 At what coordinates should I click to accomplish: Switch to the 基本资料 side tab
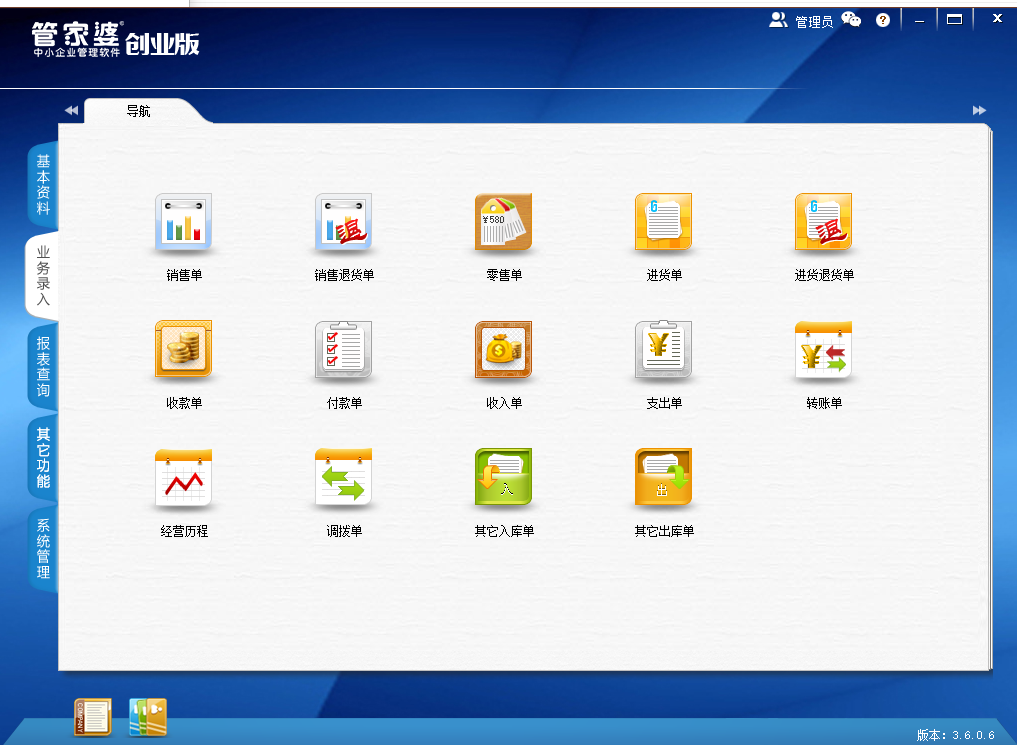click(43, 185)
